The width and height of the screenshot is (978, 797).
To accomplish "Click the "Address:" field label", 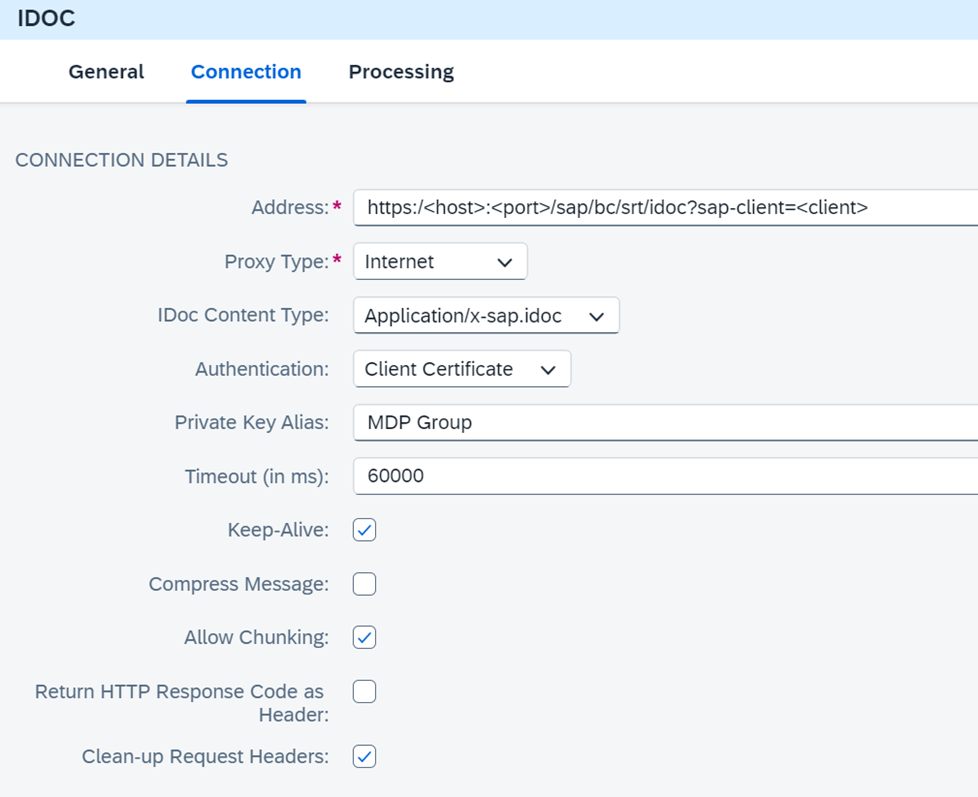I will click(x=289, y=208).
